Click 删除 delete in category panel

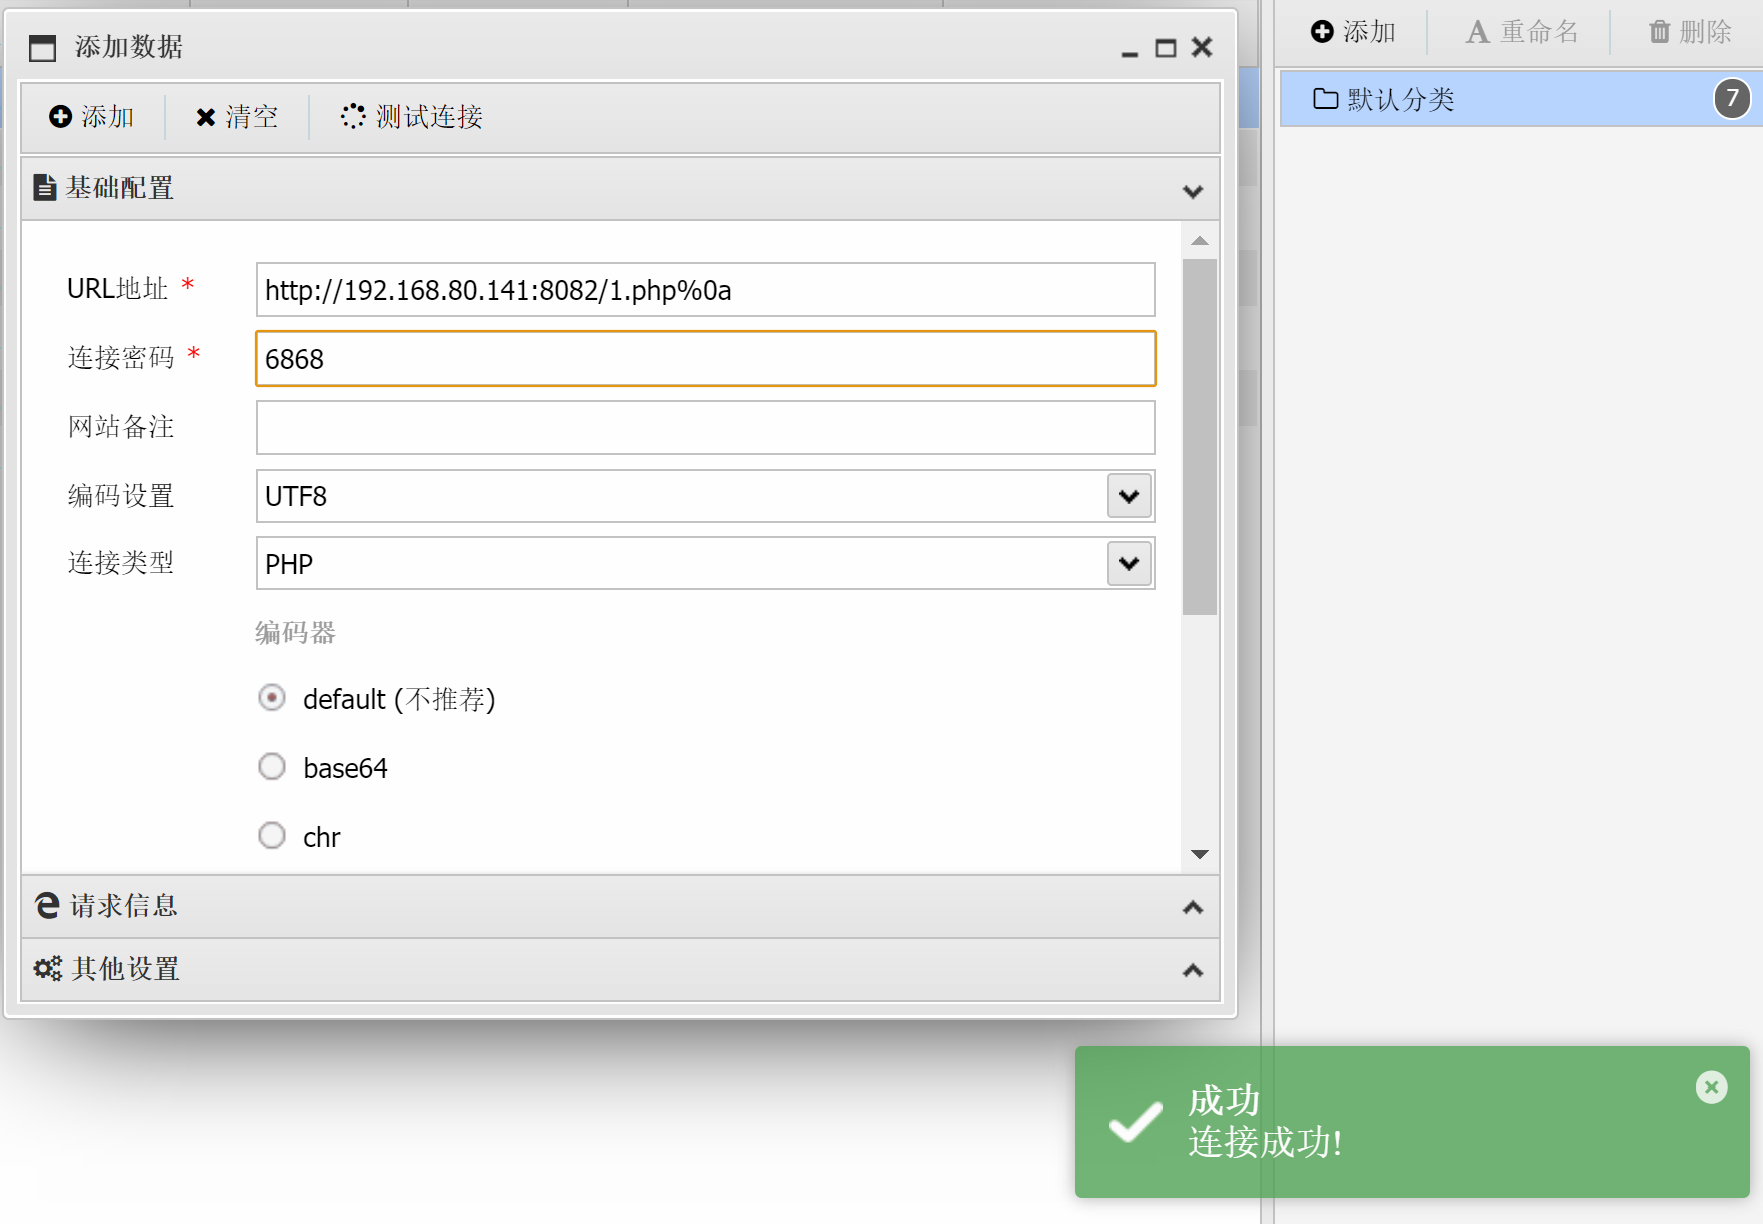tap(1690, 32)
